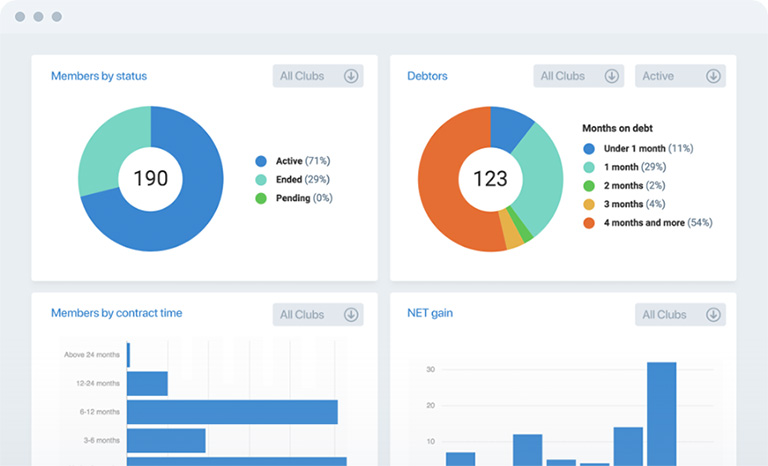Open All Clubs dropdown in Members by contract time

tap(318, 315)
